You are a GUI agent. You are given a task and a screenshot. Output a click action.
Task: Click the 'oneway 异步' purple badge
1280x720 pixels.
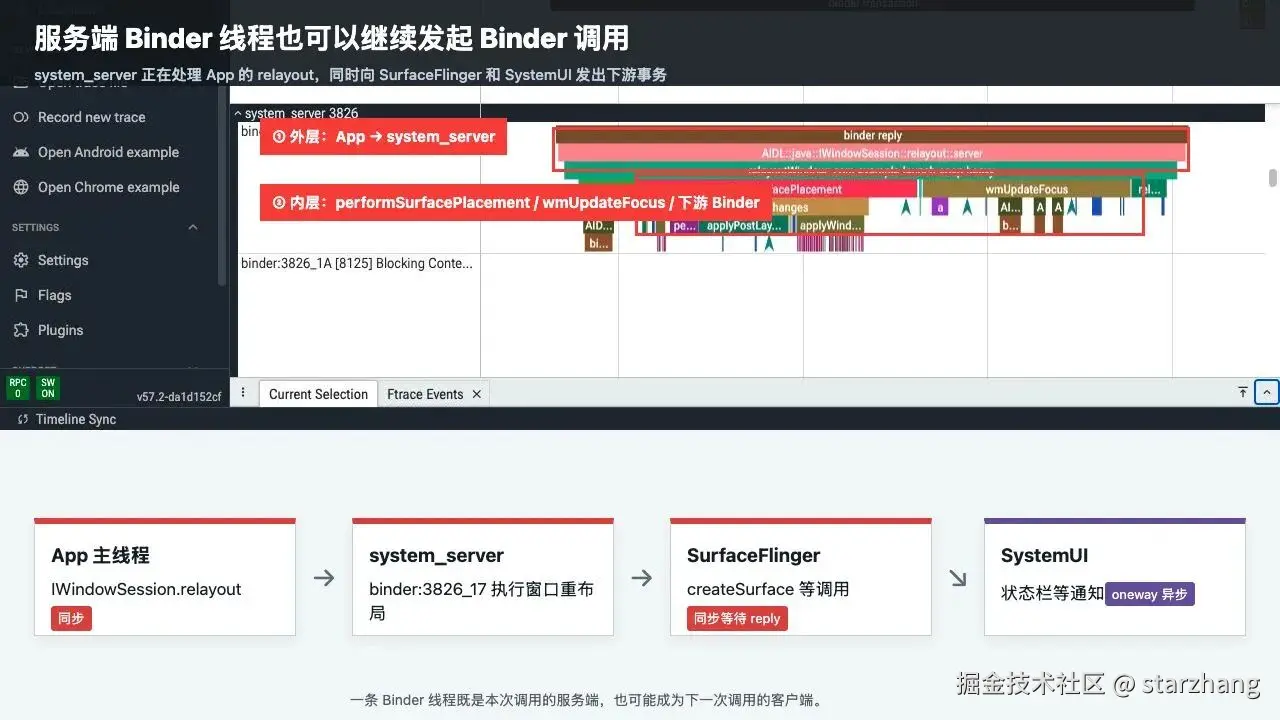pyautogui.click(x=1150, y=594)
